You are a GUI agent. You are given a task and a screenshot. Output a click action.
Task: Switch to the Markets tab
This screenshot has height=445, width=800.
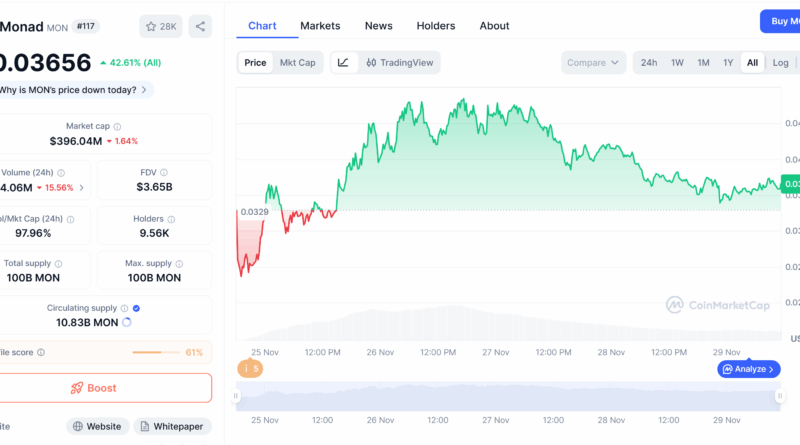point(320,26)
